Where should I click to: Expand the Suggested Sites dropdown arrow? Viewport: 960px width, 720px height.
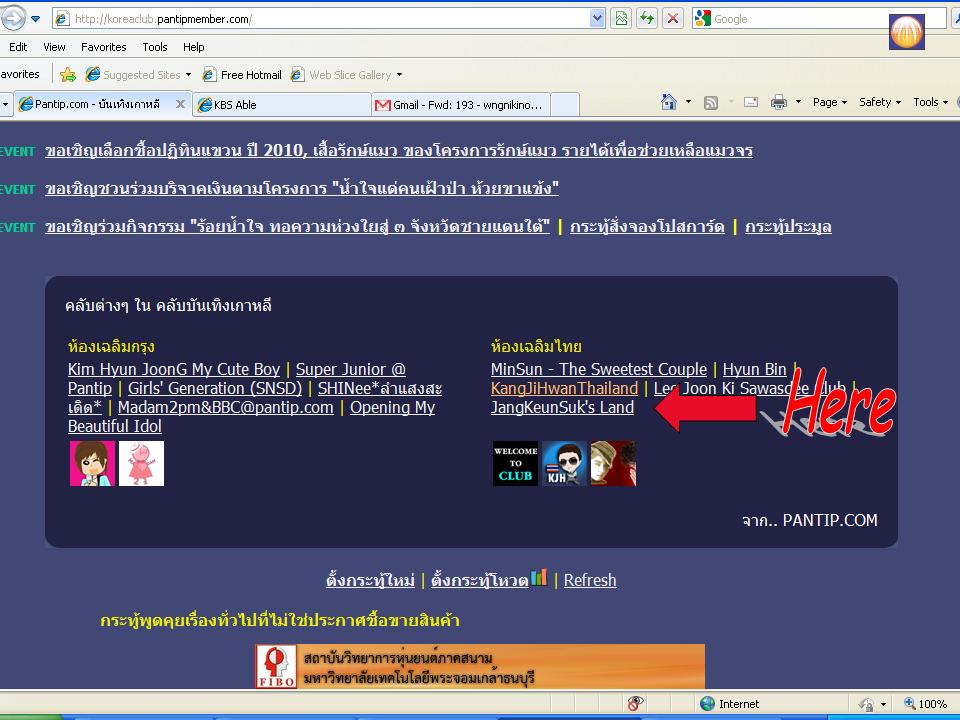(189, 75)
